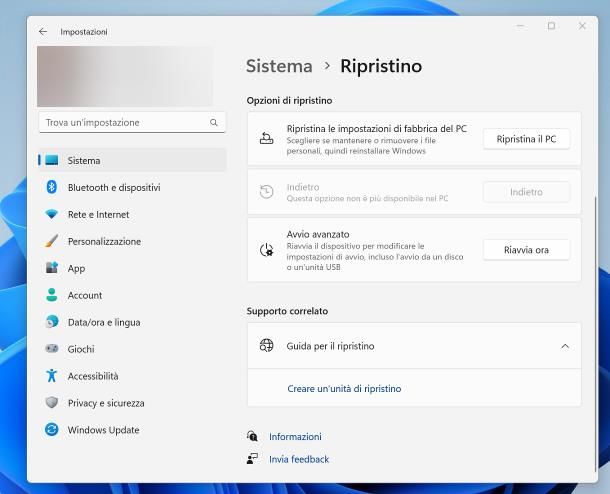Click the Guida per il ripristino globe icon
610x494 pixels.
[266, 345]
